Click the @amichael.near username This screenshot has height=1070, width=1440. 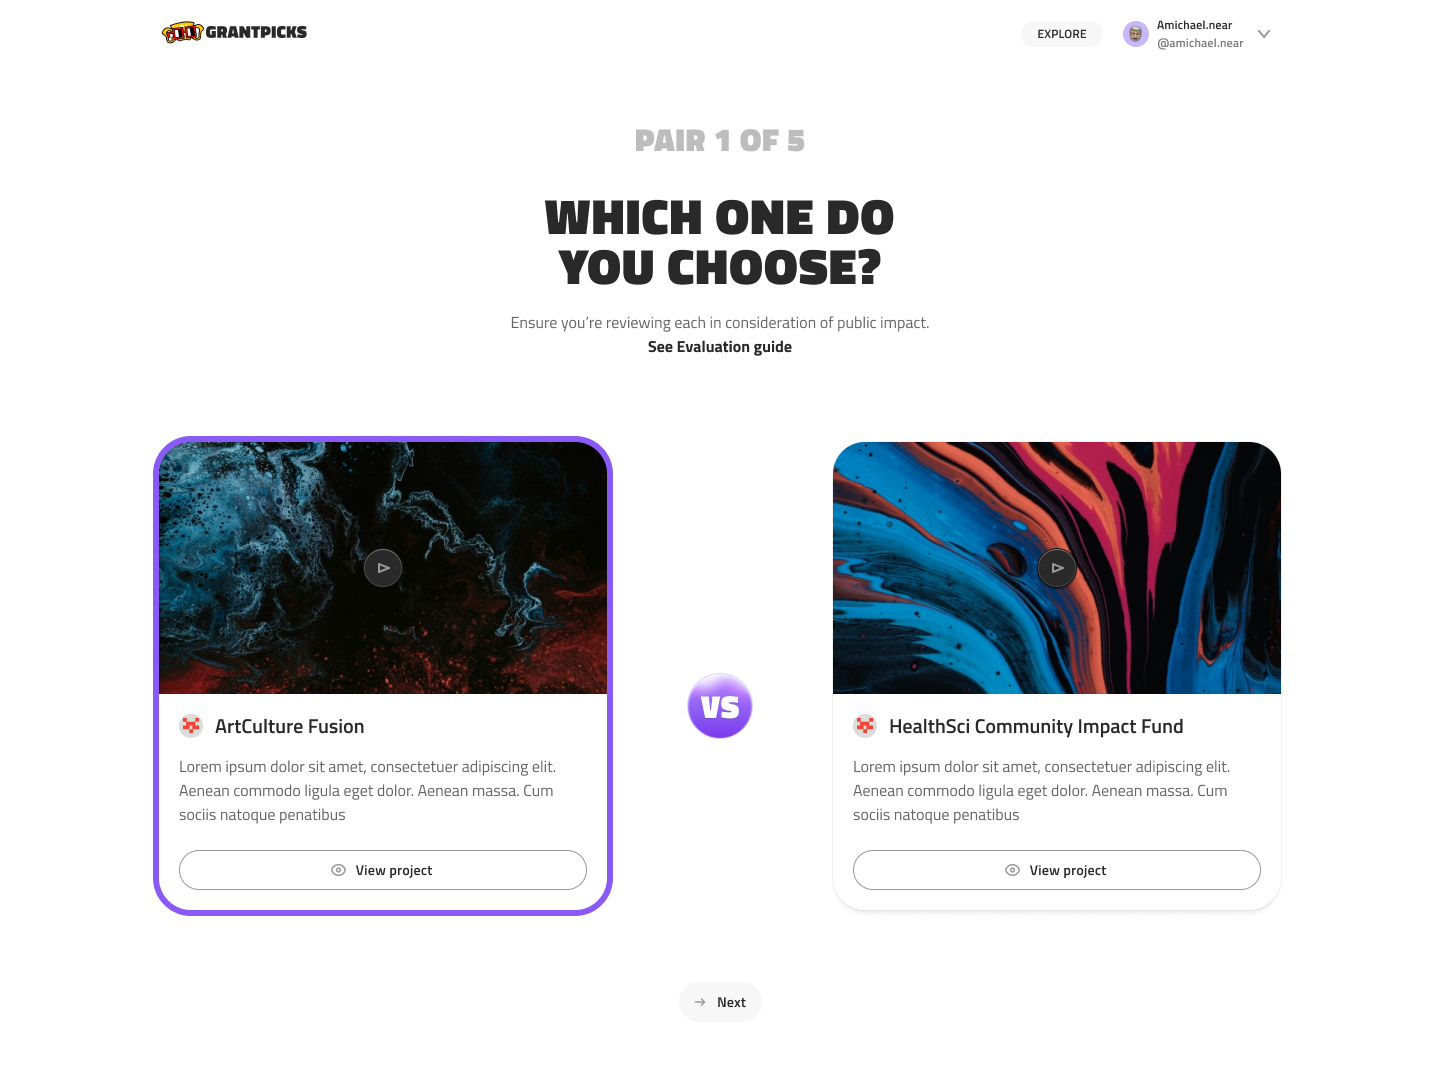click(1200, 43)
